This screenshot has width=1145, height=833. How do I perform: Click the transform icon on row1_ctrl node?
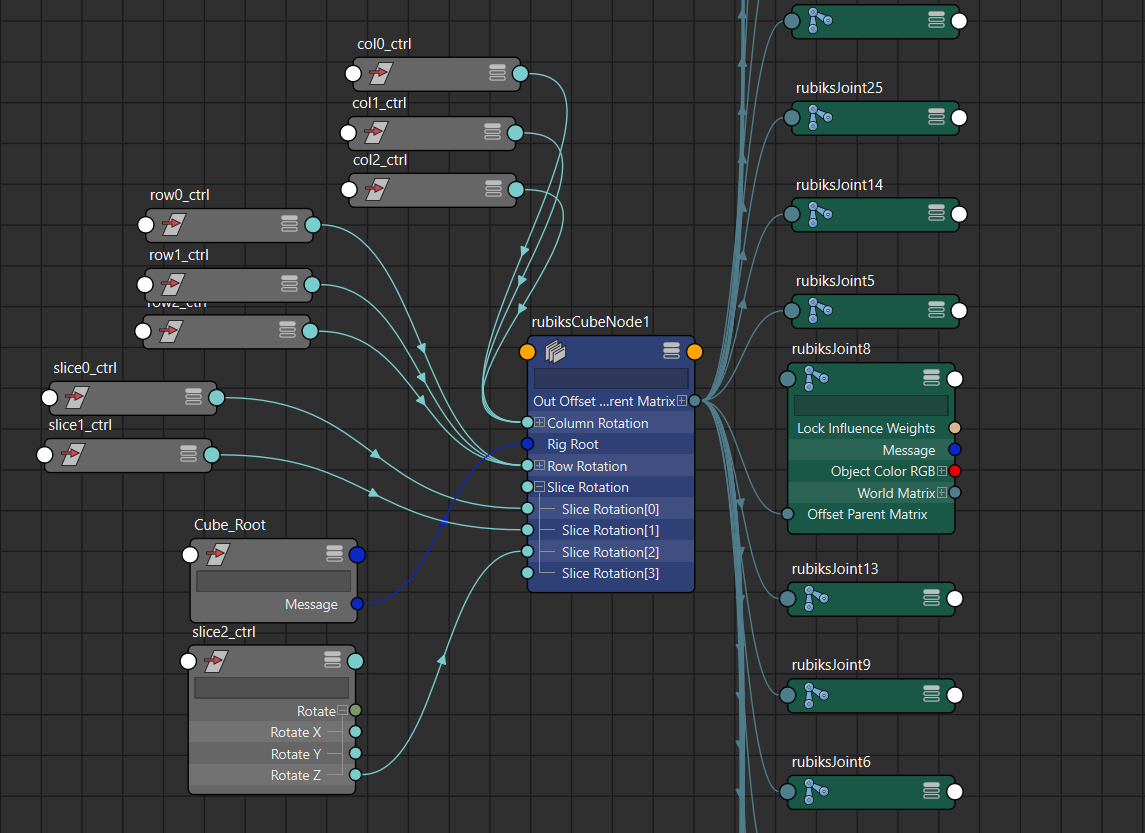coord(173,284)
